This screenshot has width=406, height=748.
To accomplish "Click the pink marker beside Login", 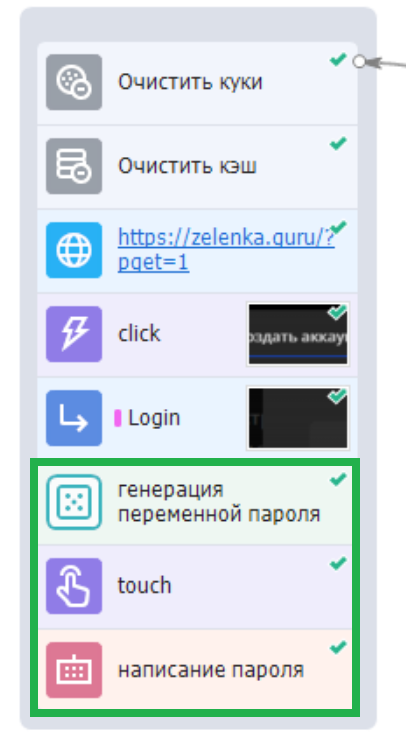I will click(x=118, y=418).
